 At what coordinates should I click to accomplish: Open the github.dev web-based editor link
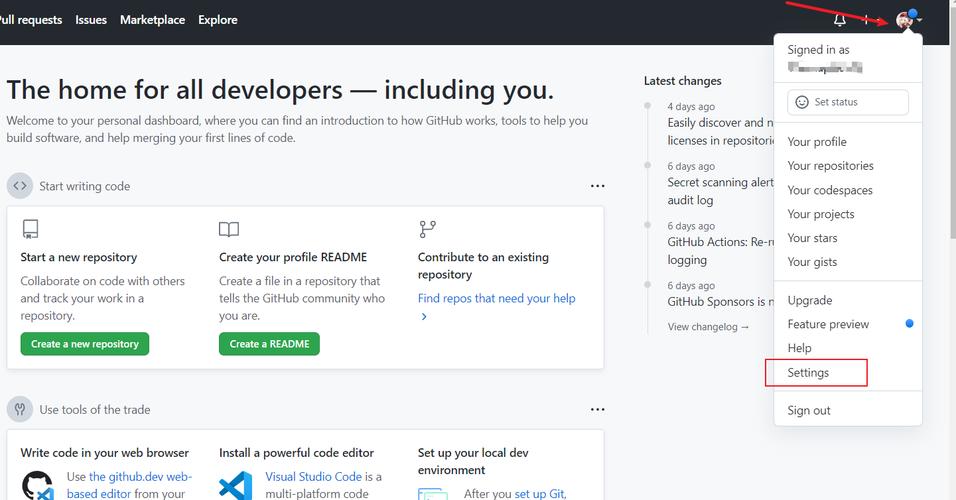pyautogui.click(x=129, y=485)
